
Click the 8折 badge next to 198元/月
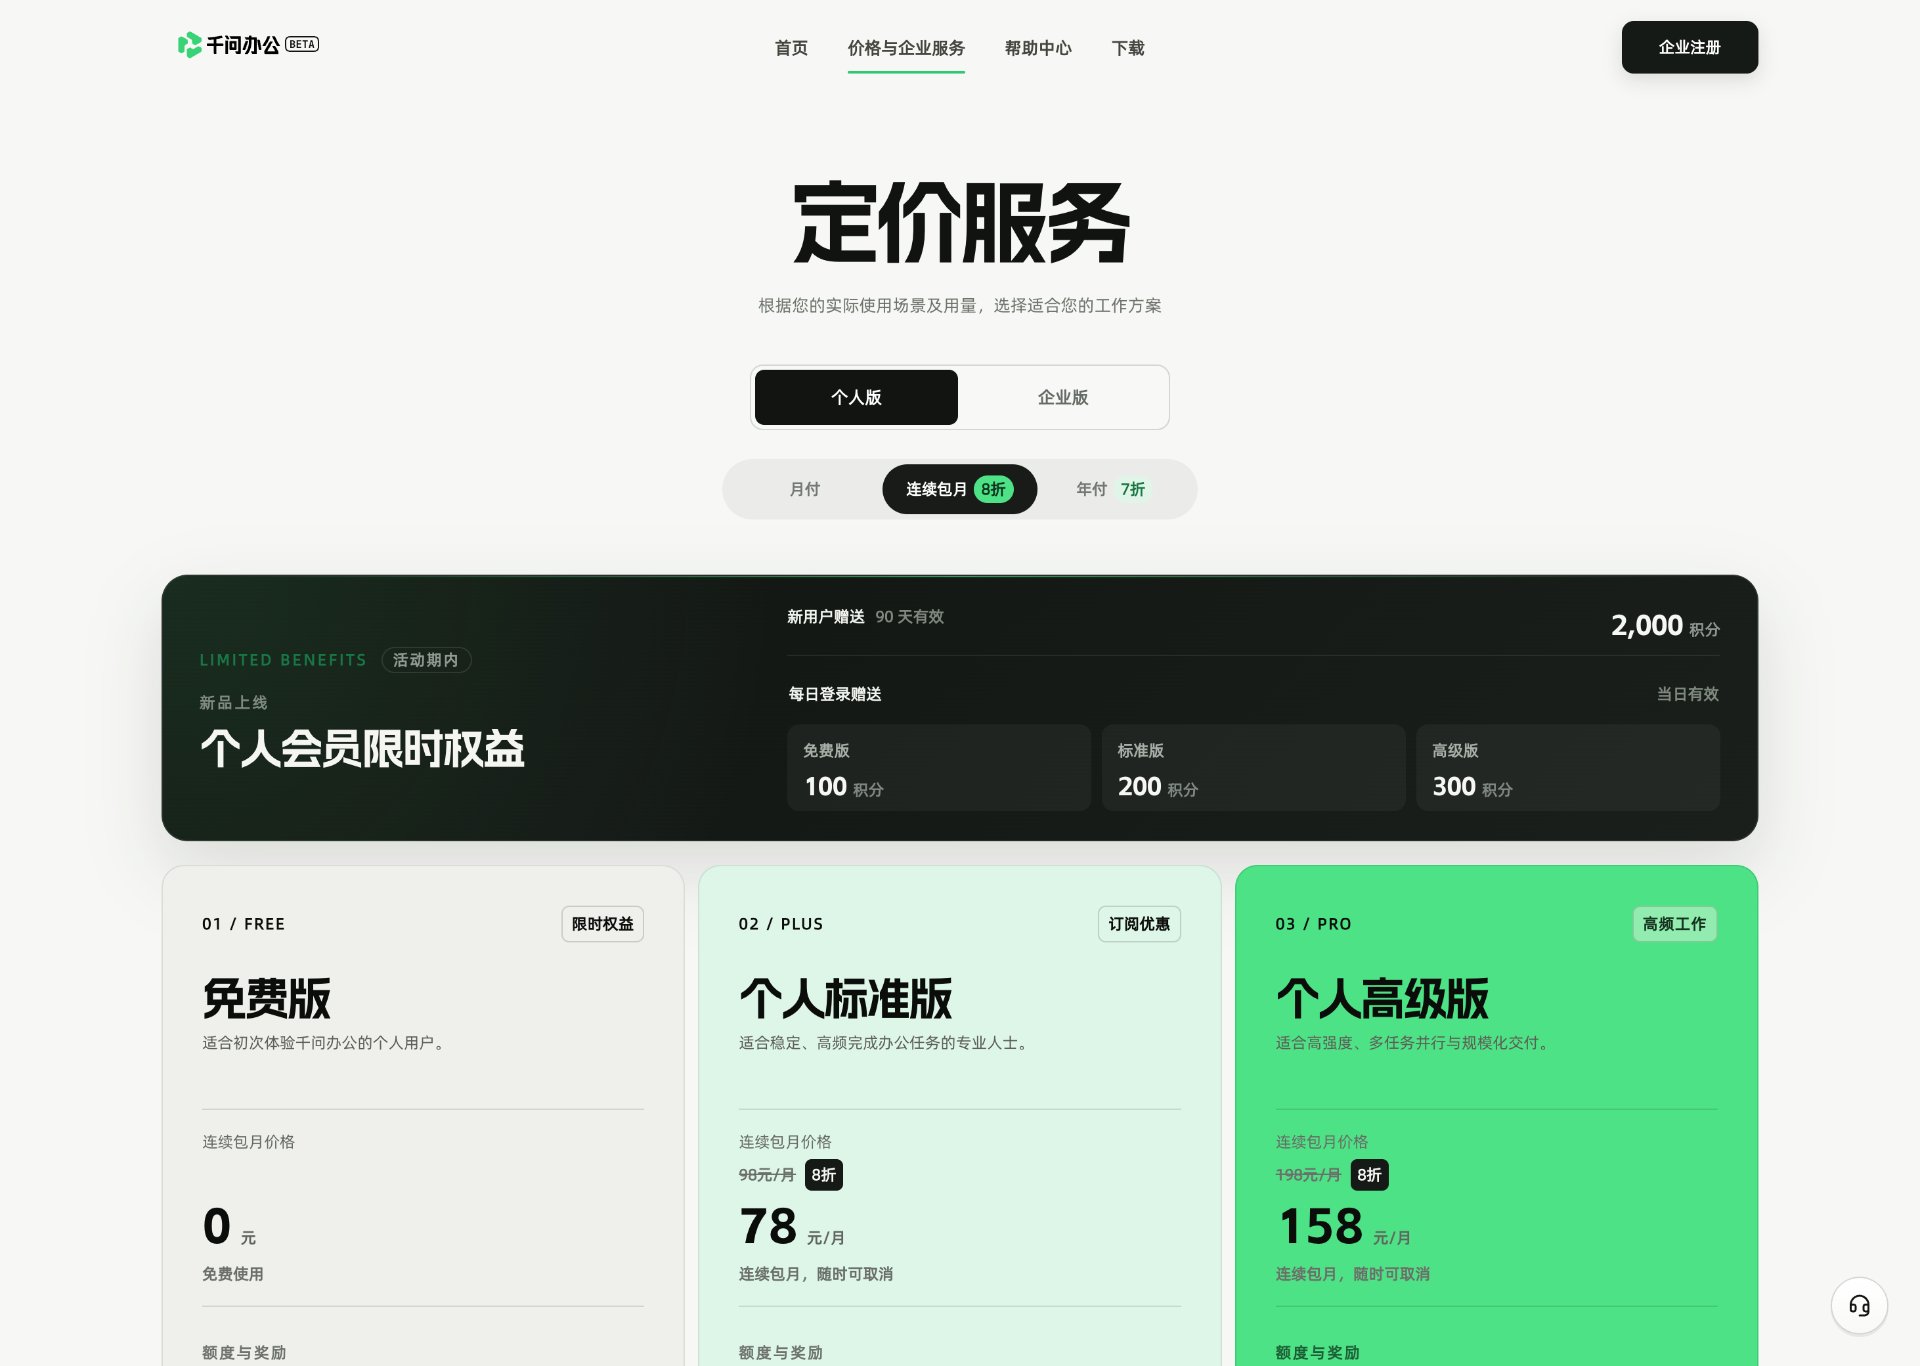pos(1369,1175)
